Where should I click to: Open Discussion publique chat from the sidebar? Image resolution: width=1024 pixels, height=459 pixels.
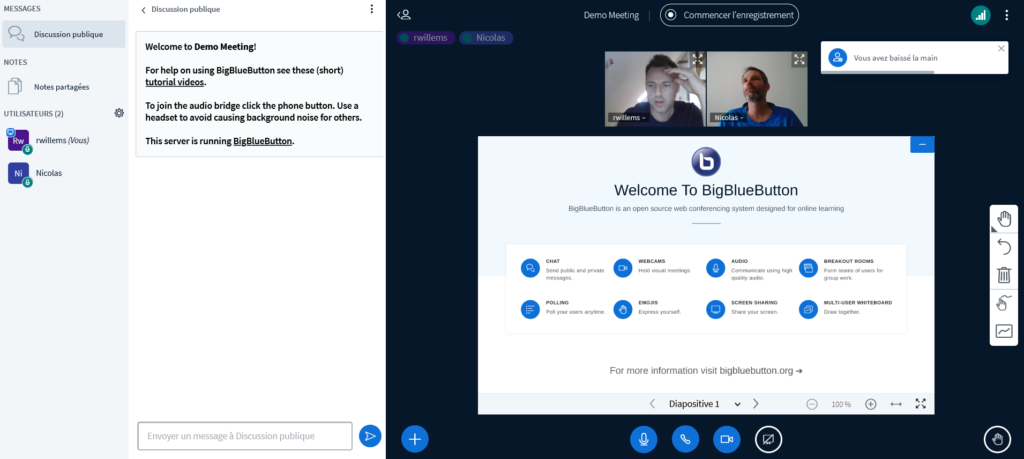coord(63,34)
